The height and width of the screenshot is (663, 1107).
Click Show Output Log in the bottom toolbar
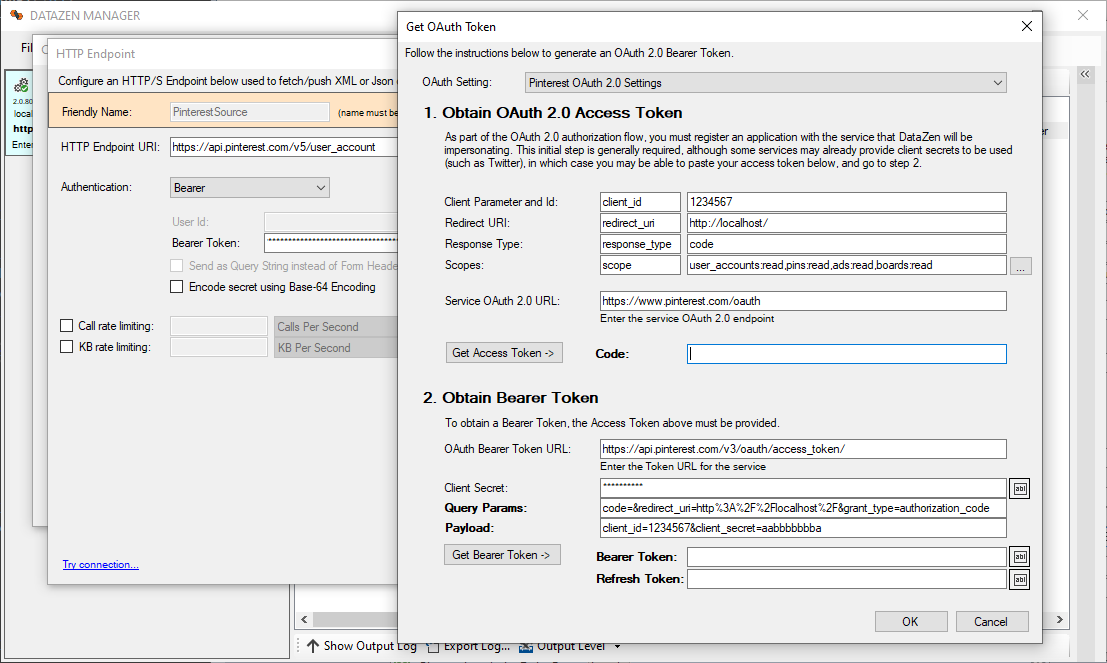370,645
